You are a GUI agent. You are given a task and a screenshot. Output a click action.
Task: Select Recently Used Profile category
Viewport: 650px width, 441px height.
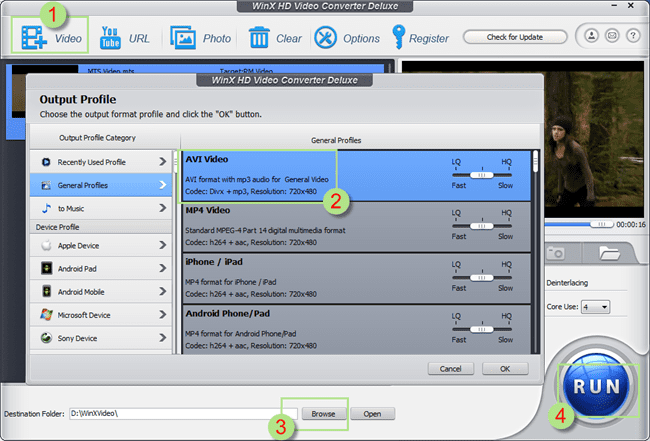(x=101, y=162)
